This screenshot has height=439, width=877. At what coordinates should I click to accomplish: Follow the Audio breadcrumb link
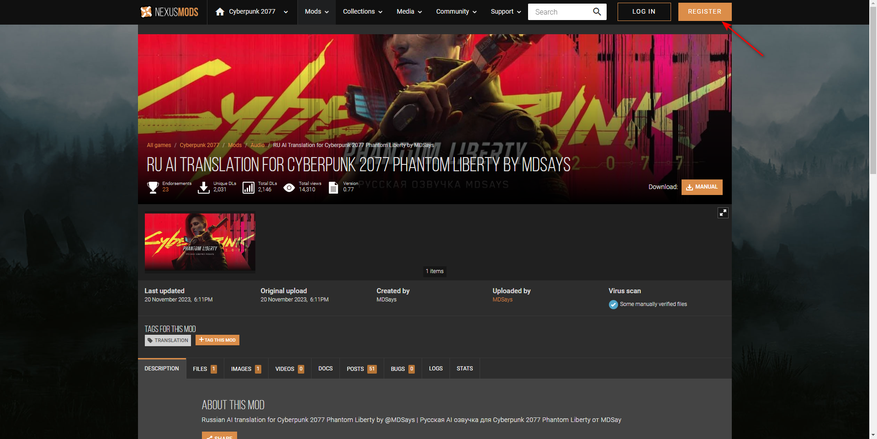point(257,145)
